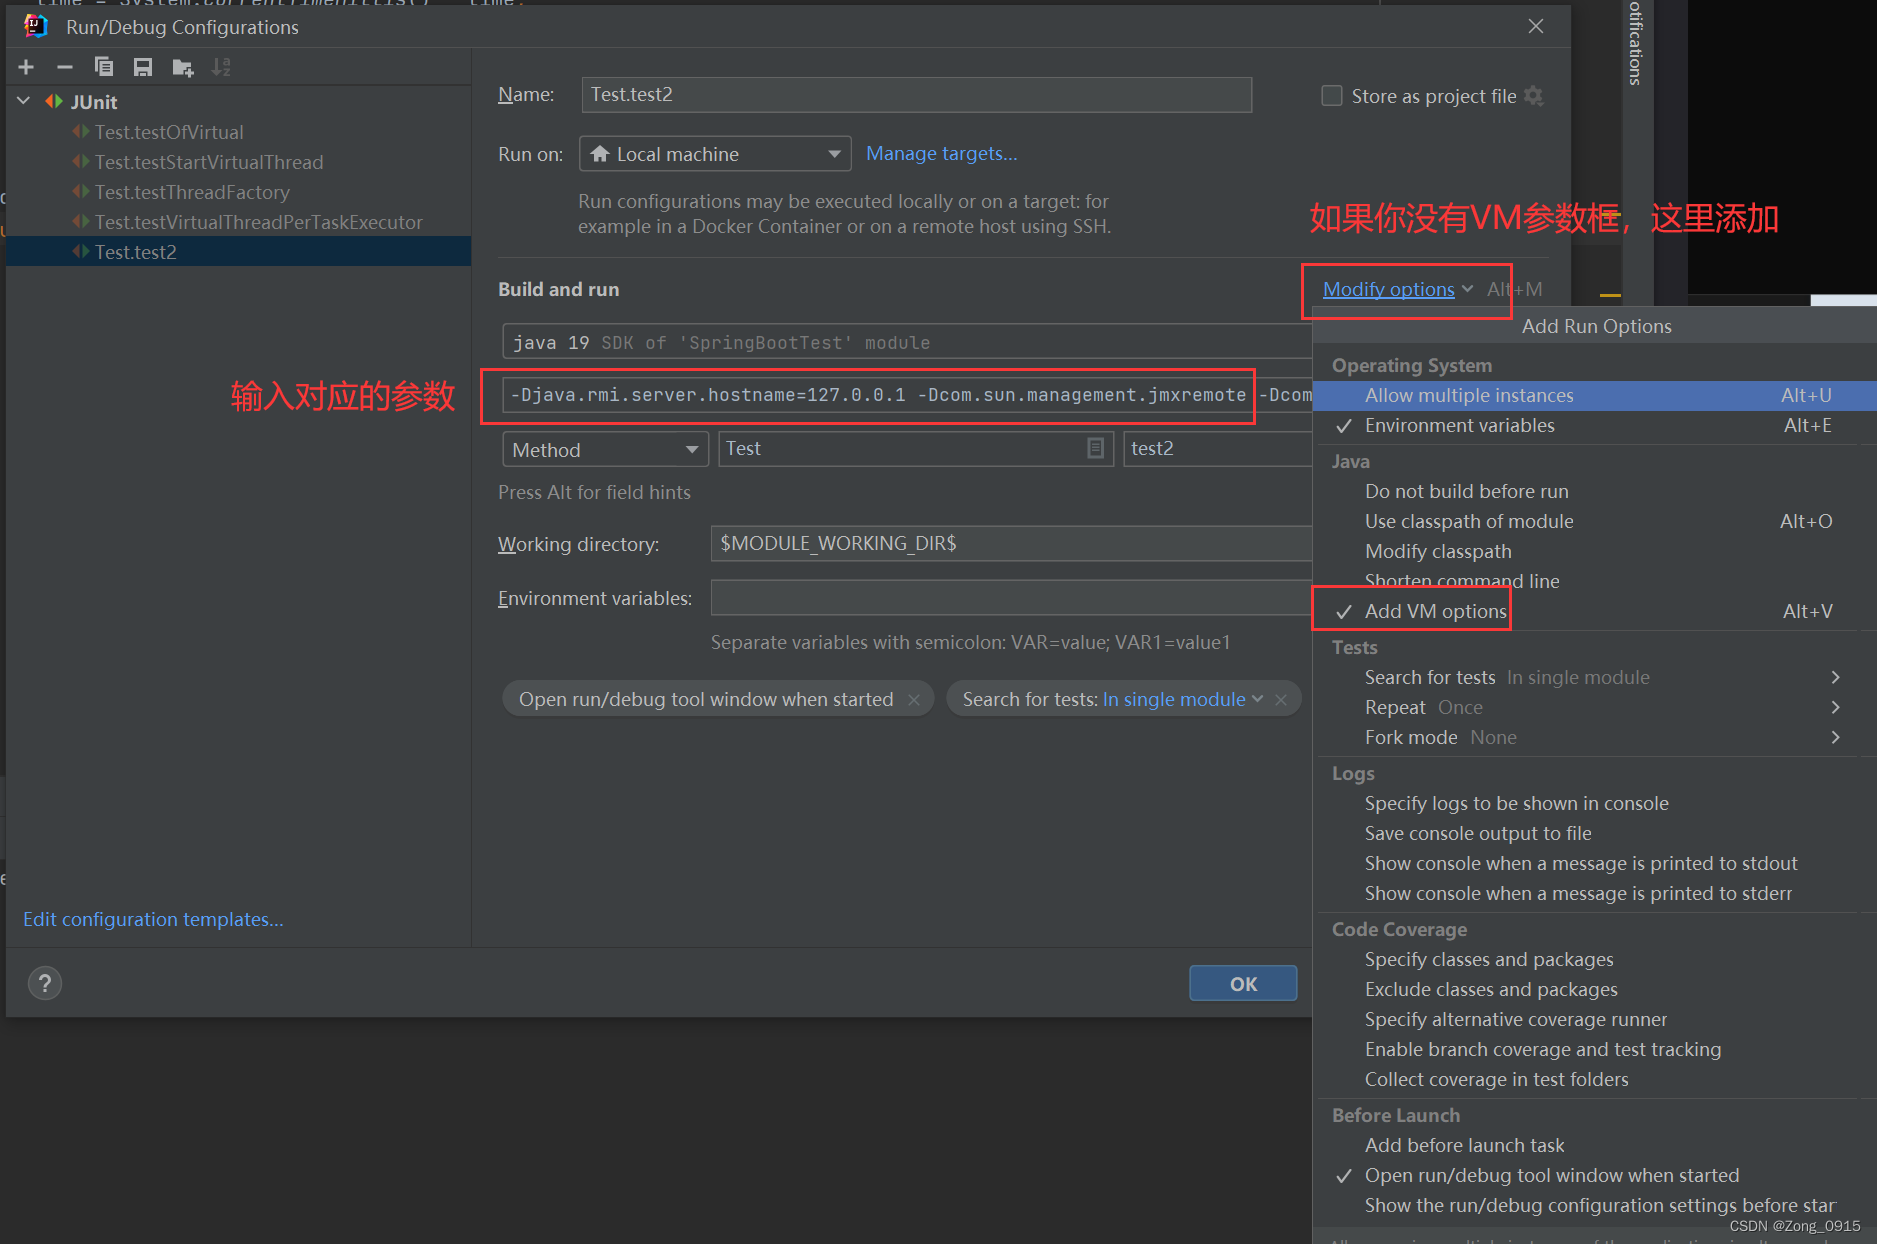Select Test.testOfVirtual configuration
This screenshot has width=1877, height=1244.
(x=238, y=132)
